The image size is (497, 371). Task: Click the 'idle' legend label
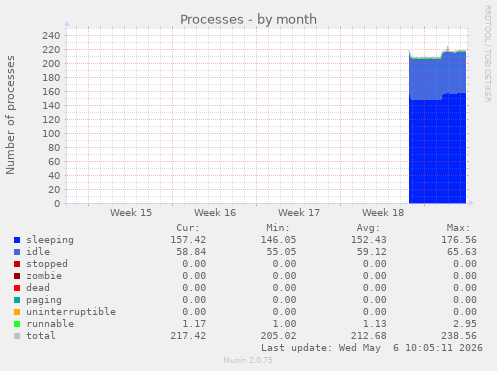tap(38, 252)
